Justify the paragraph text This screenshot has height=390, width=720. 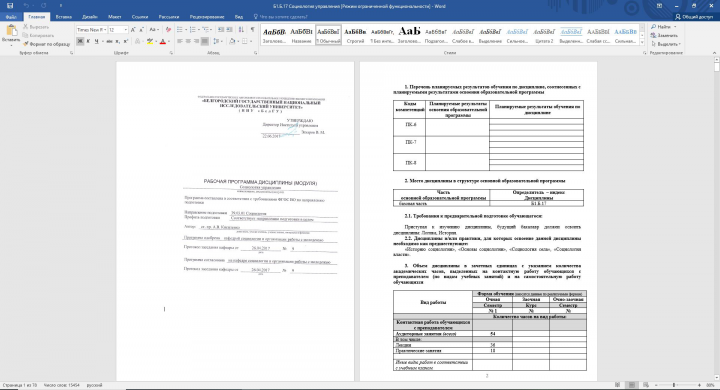tap(204, 41)
